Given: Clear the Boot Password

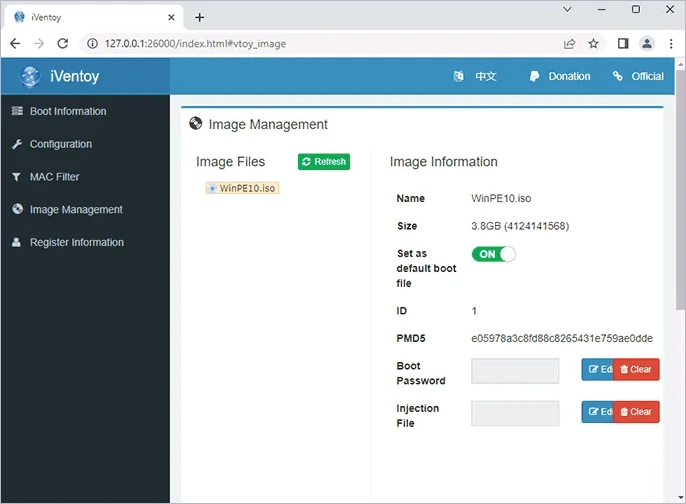Looking at the screenshot, I should coord(636,369).
